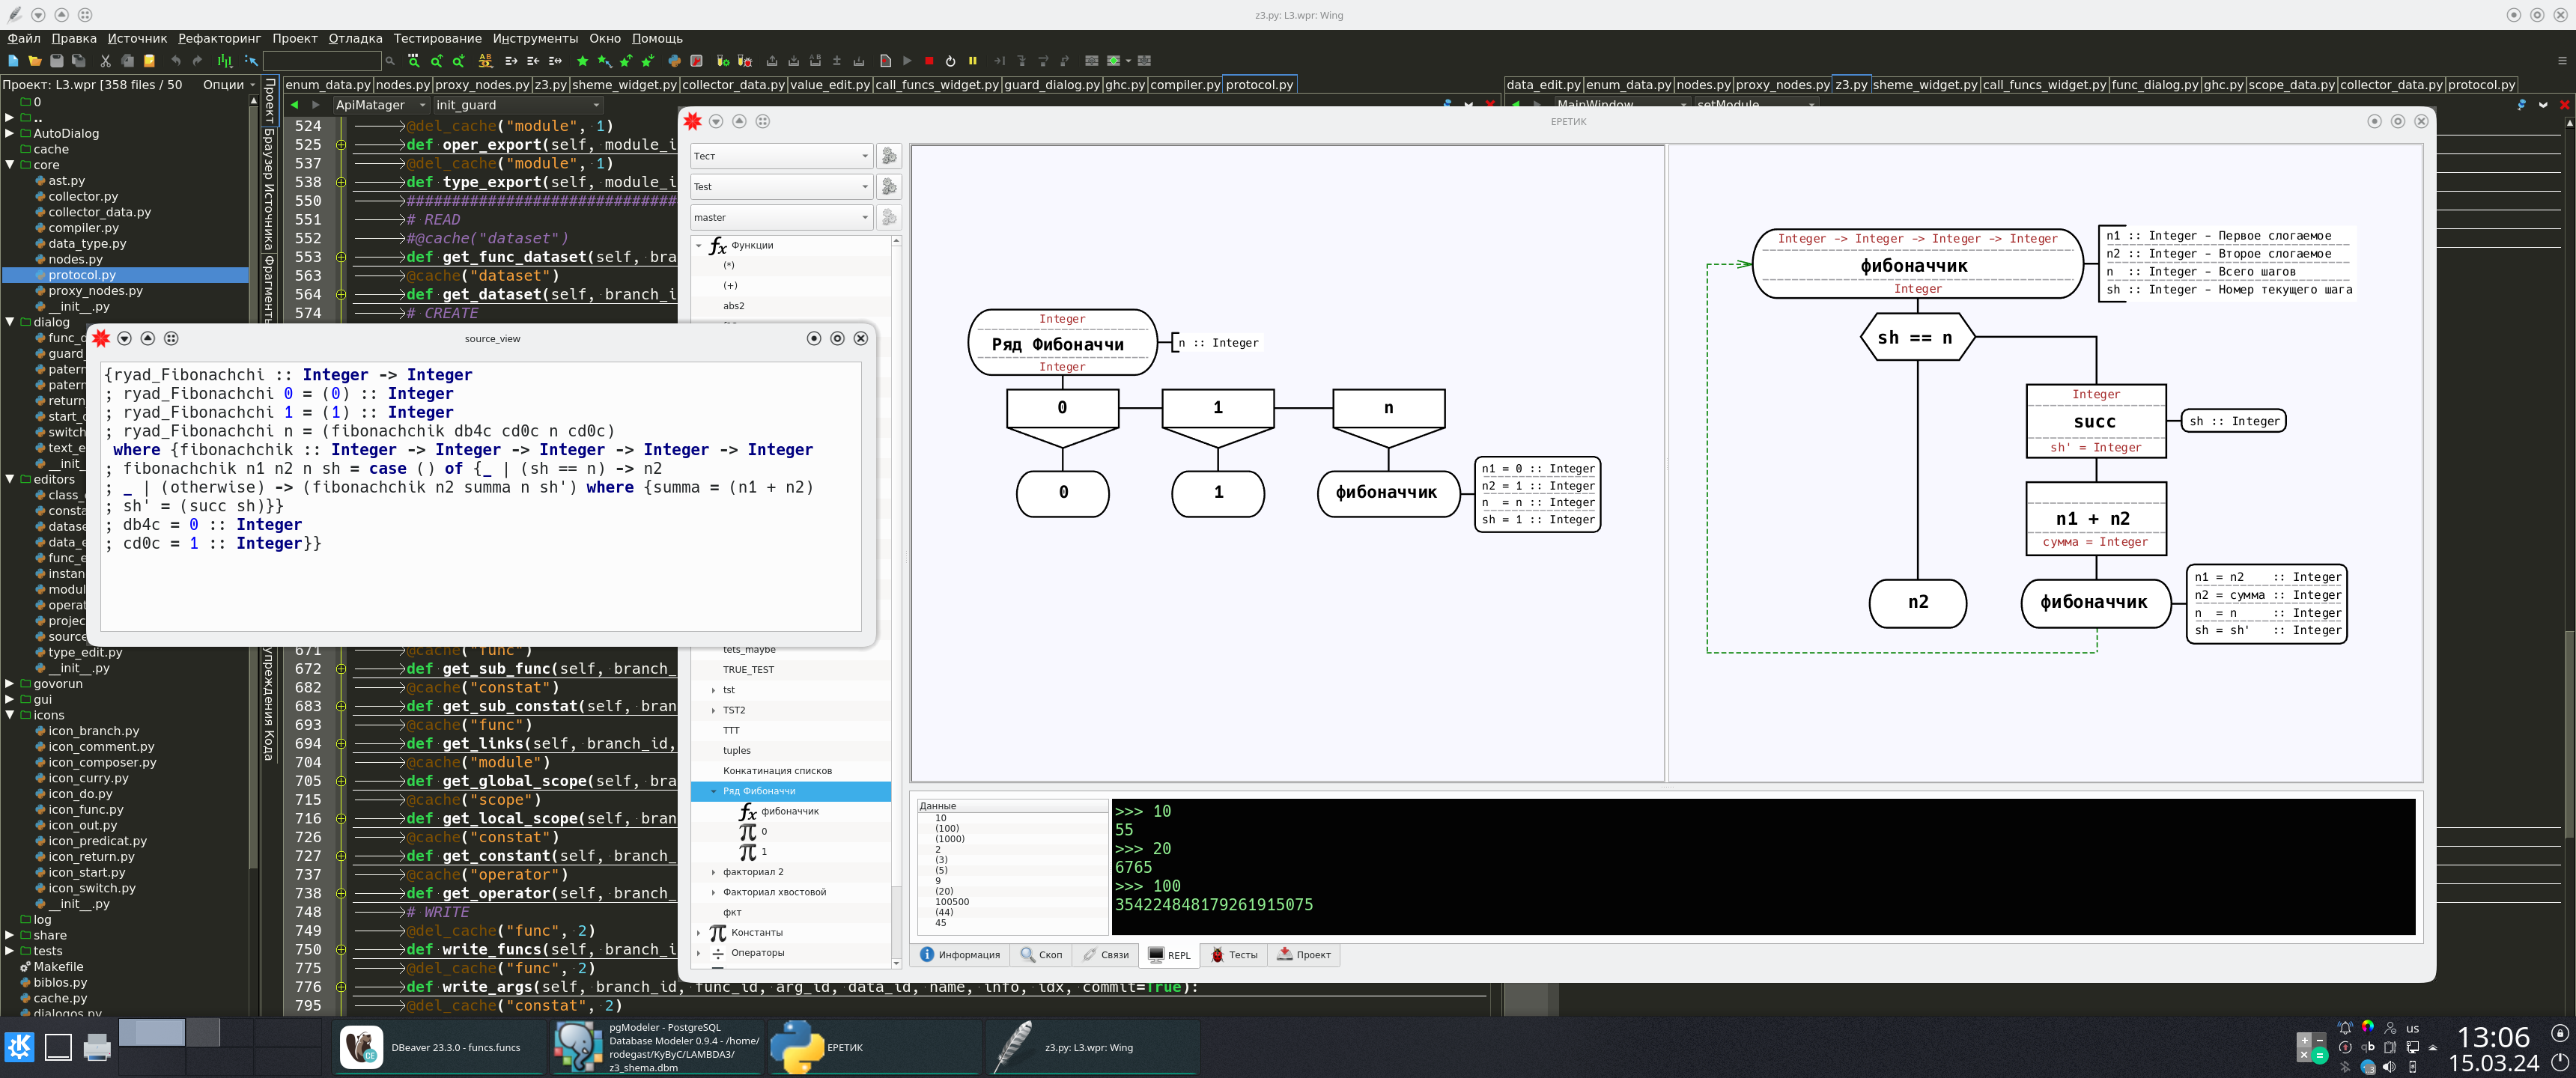
Task: Open the ApiMatager class dropdown
Action: 380,105
